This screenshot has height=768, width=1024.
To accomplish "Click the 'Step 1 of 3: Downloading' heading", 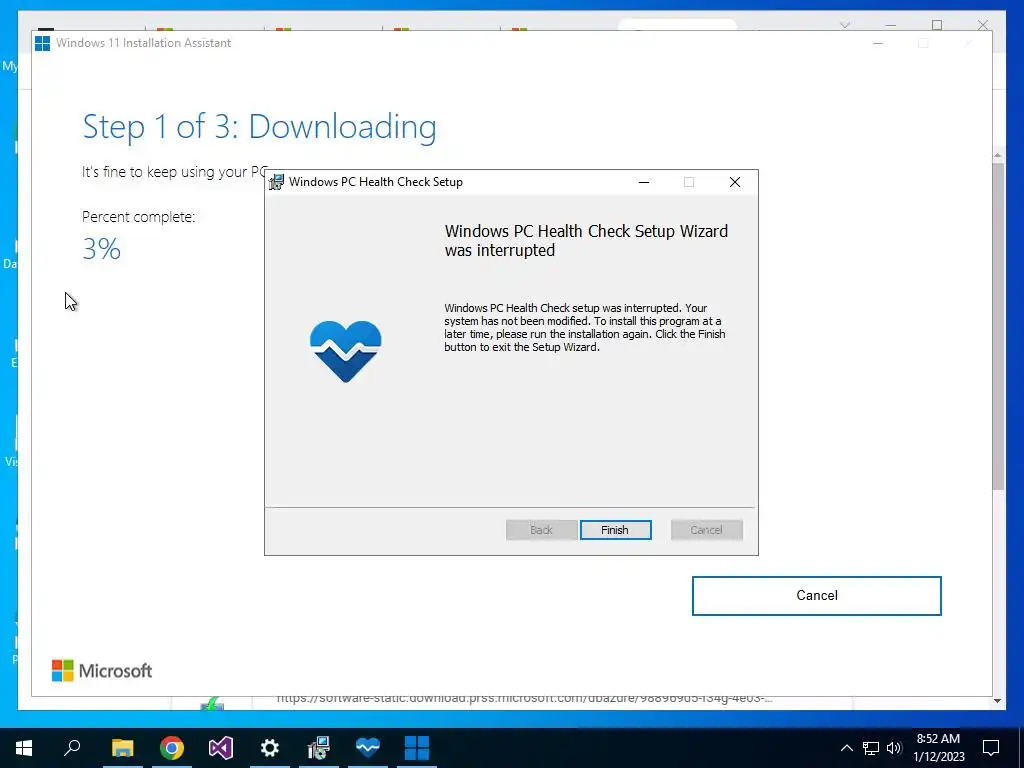I will pos(259,127).
